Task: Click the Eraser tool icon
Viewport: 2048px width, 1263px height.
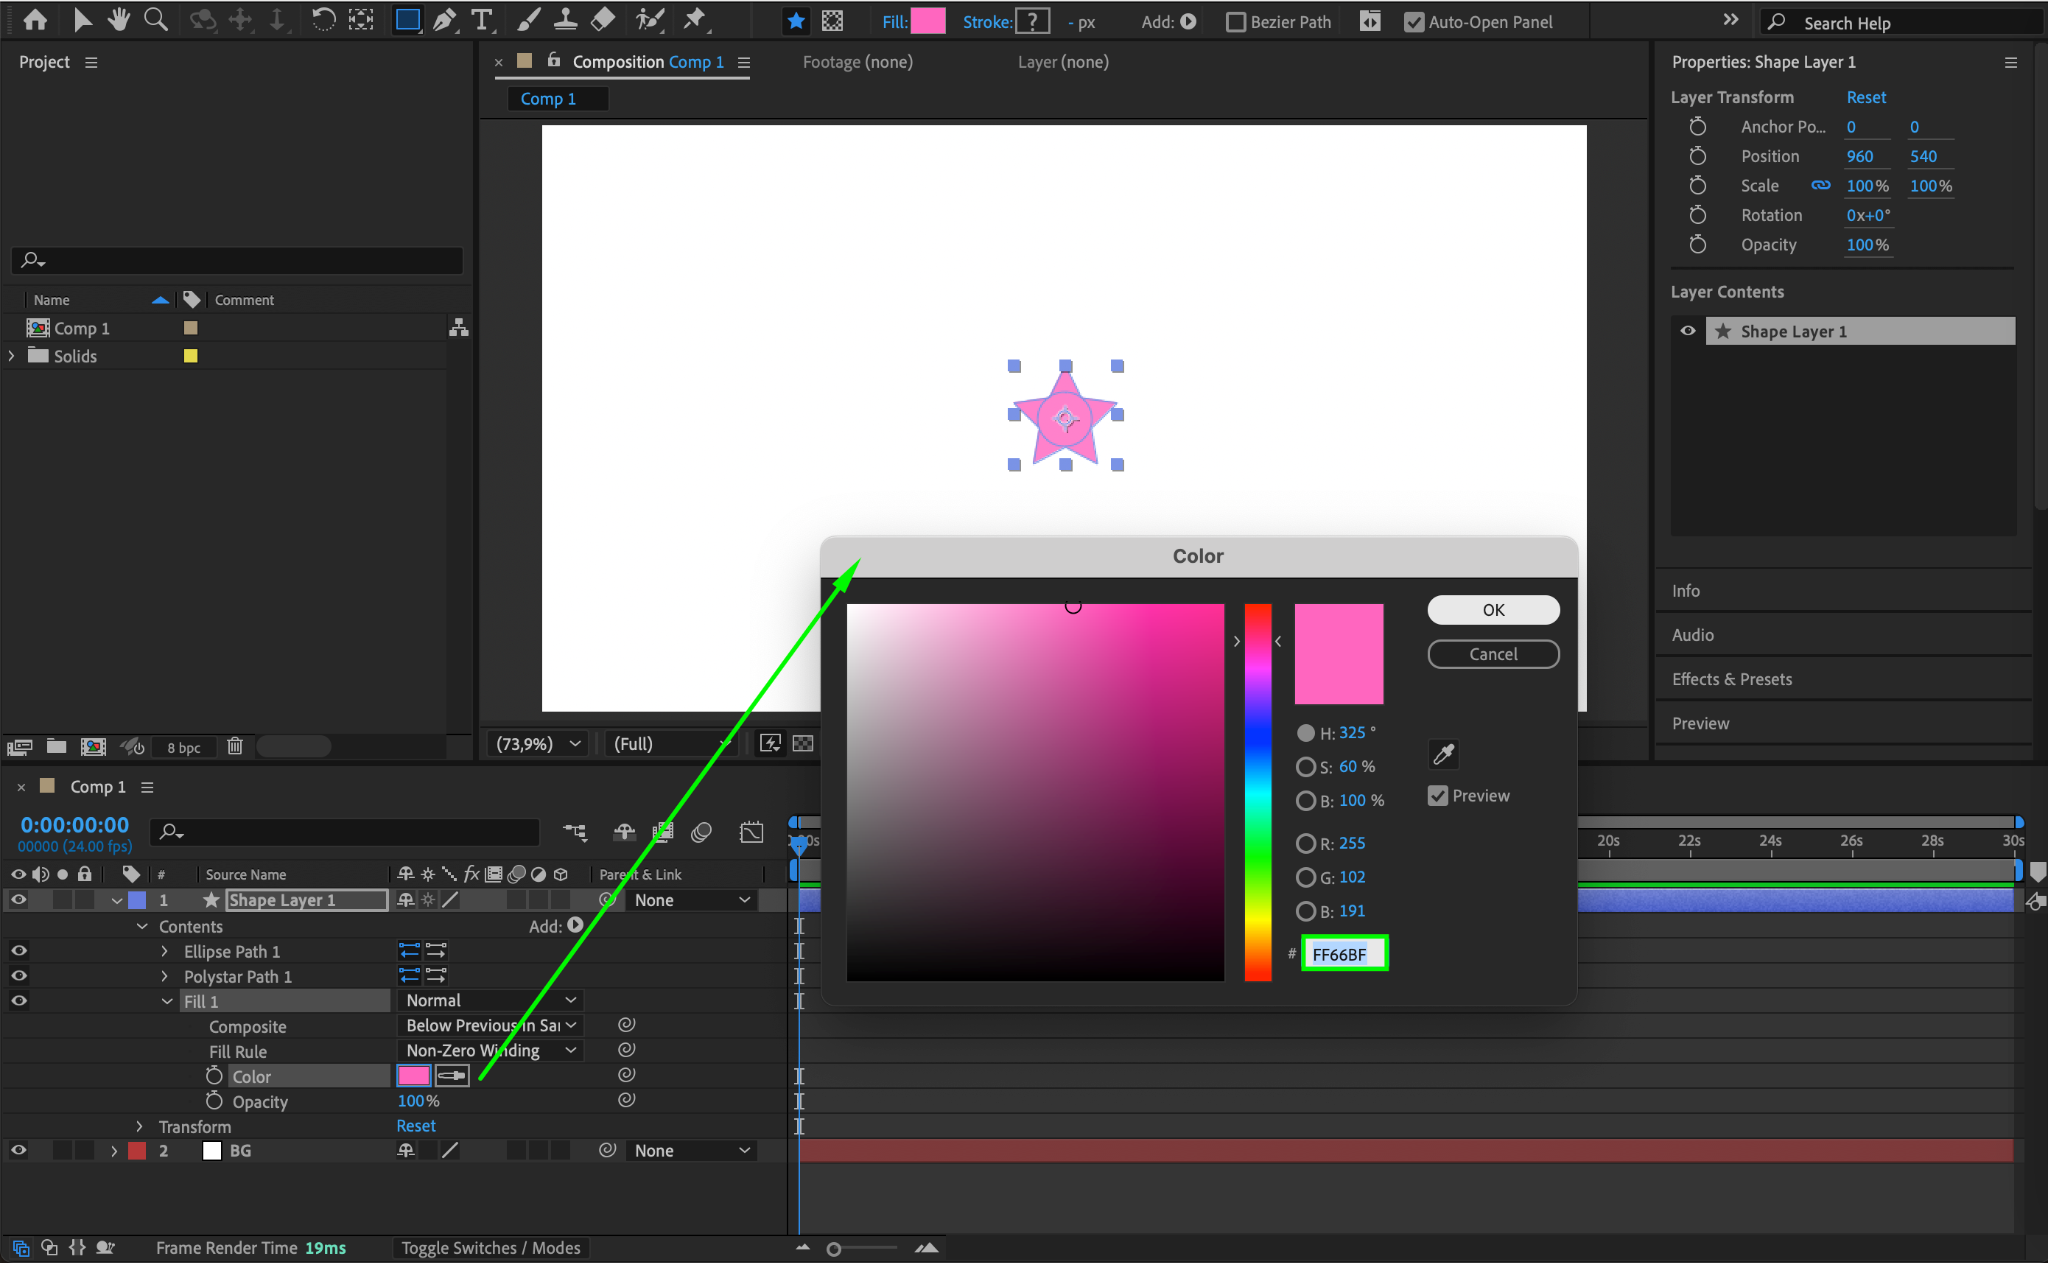Action: (x=603, y=20)
